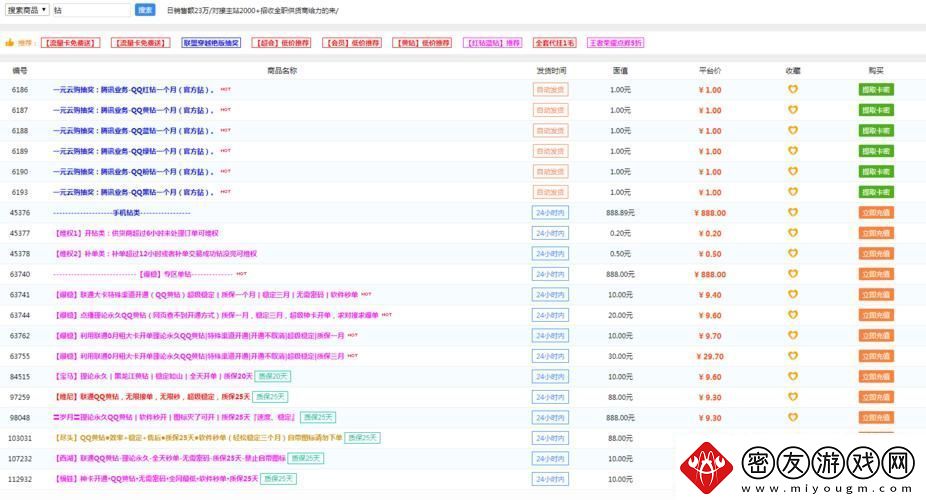The width and height of the screenshot is (926, 500).
Task: Click the 24小时内 badge in row 63762
Action: coord(550,336)
